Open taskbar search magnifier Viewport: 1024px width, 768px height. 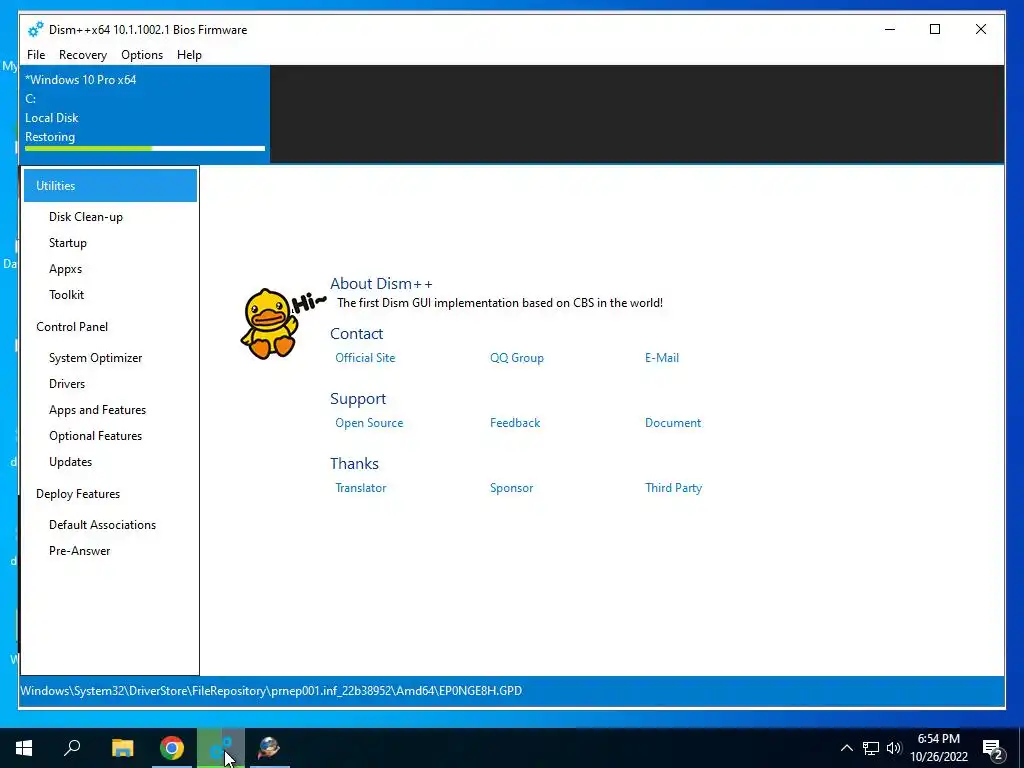72,748
